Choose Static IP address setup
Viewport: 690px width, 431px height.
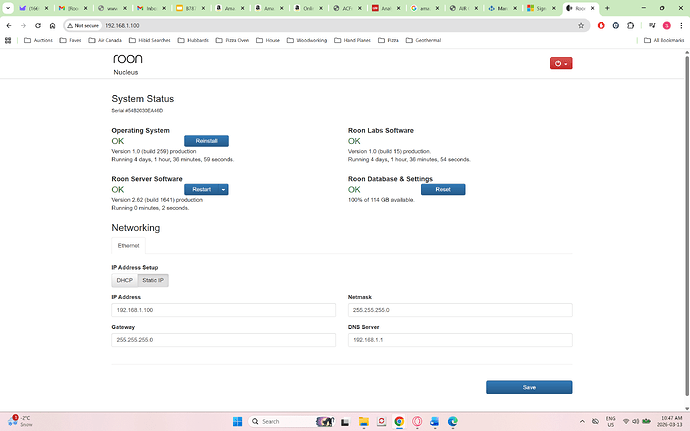coord(153,280)
